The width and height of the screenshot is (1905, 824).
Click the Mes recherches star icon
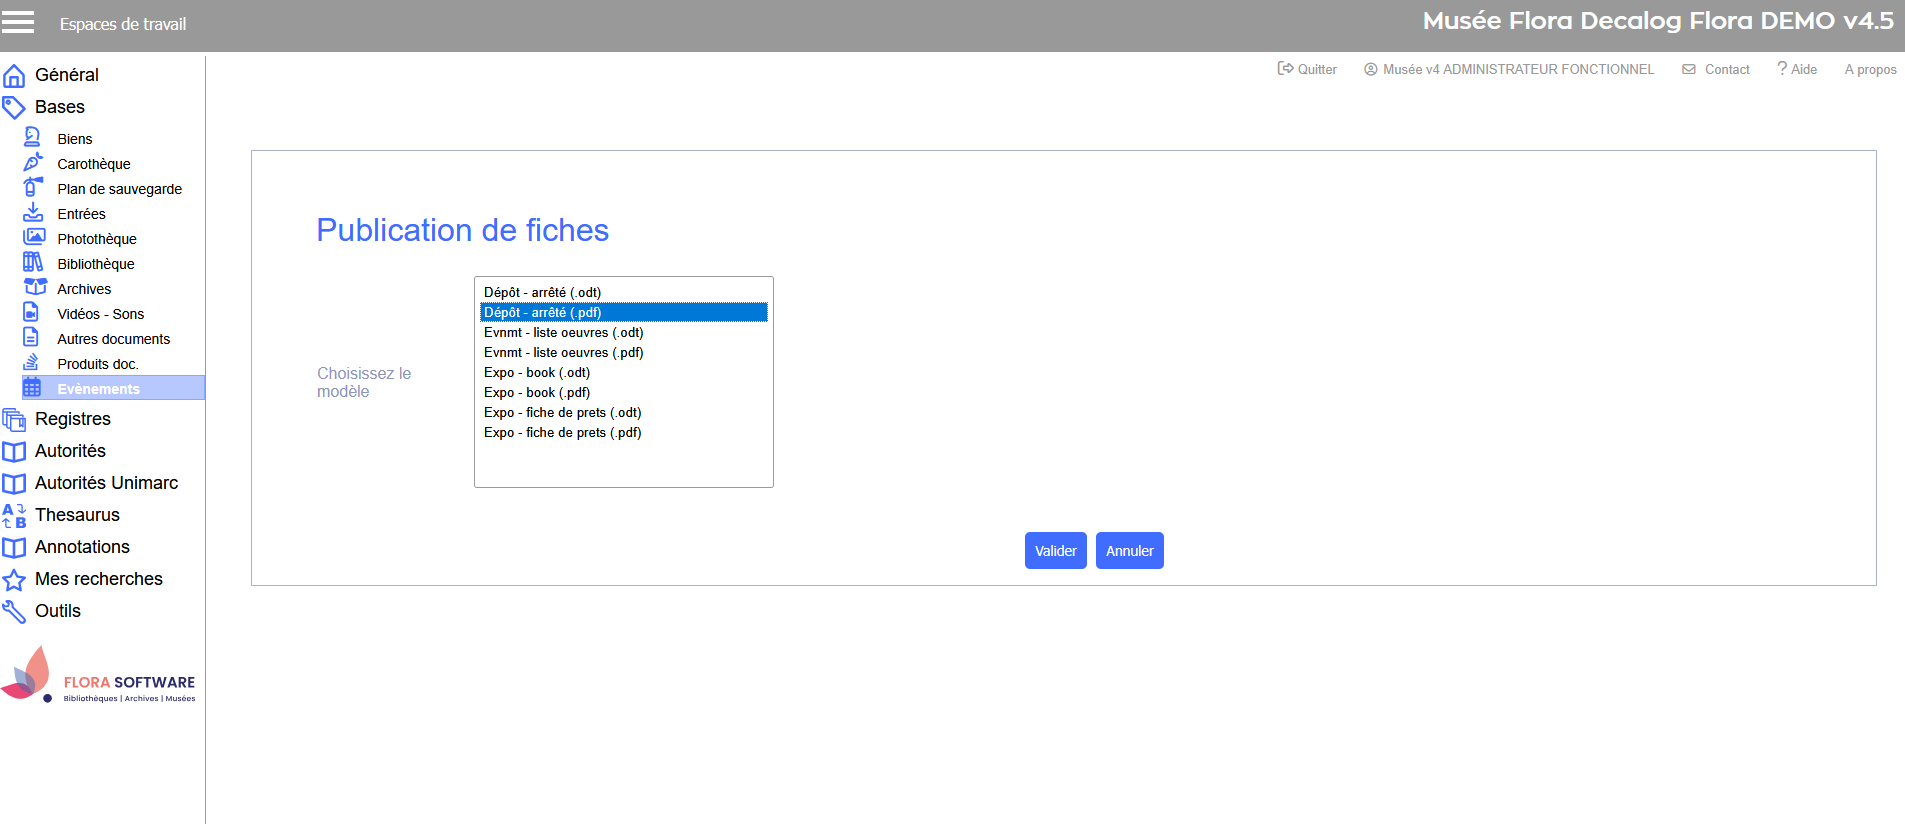pos(14,580)
